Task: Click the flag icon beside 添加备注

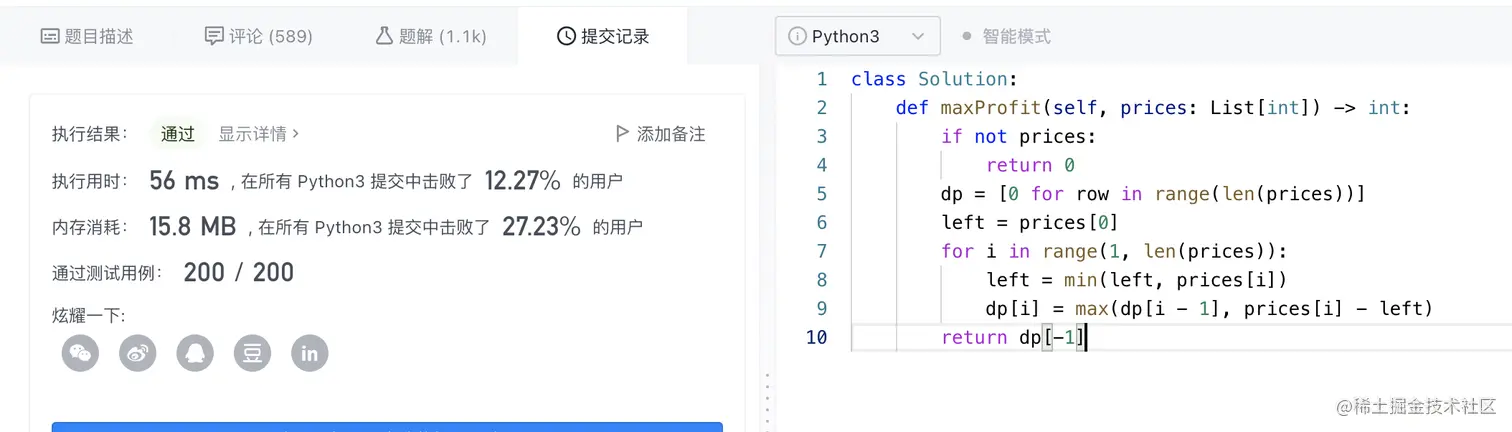Action: (x=622, y=133)
